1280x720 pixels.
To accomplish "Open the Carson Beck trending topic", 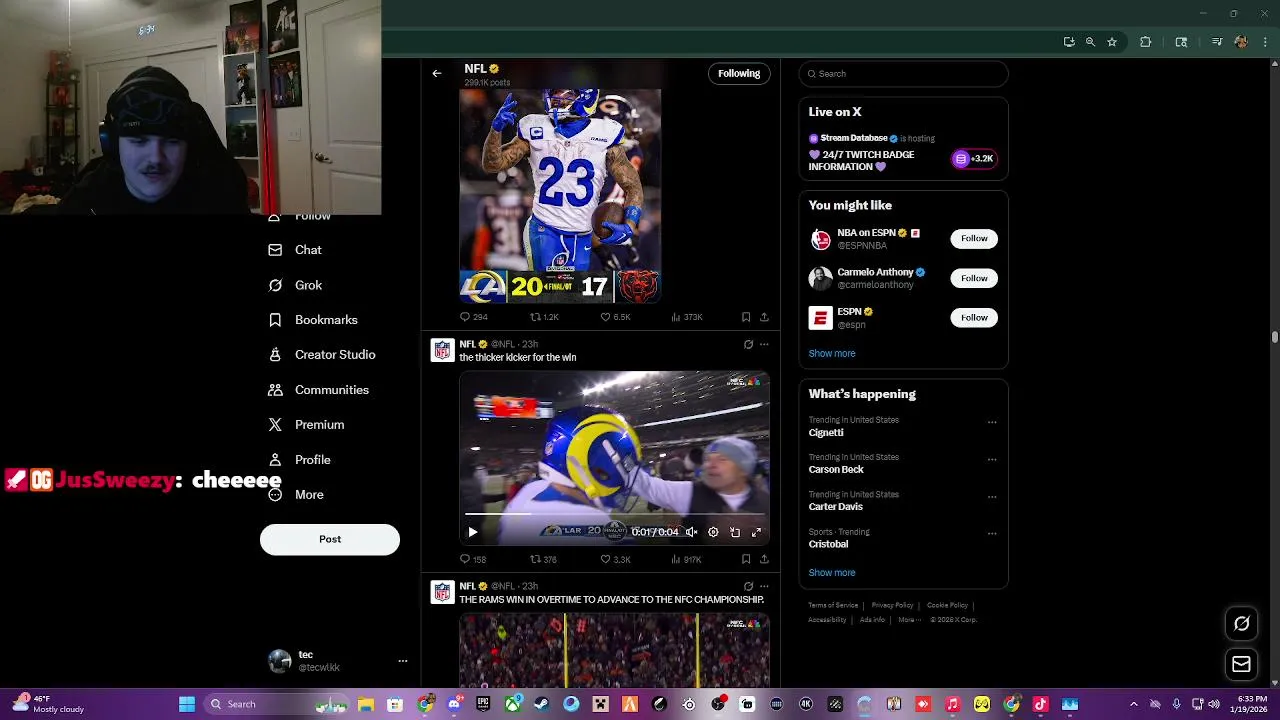I will click(x=836, y=469).
